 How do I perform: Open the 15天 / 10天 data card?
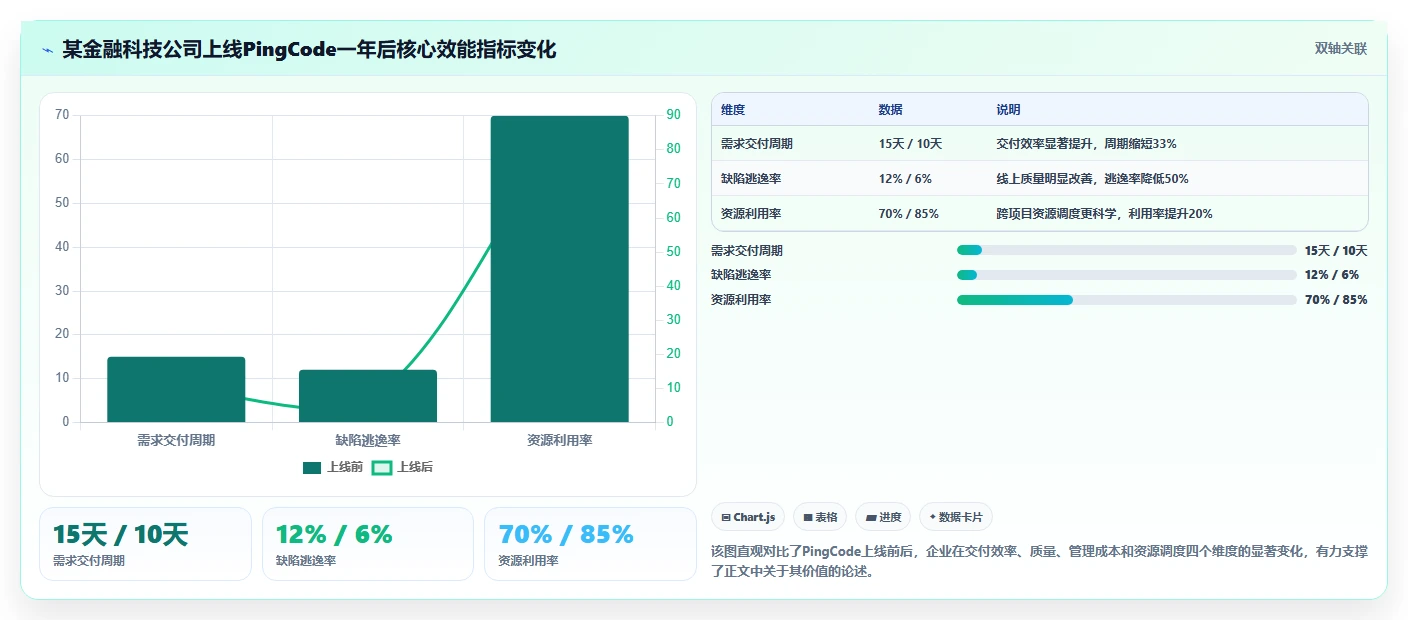click(x=145, y=544)
